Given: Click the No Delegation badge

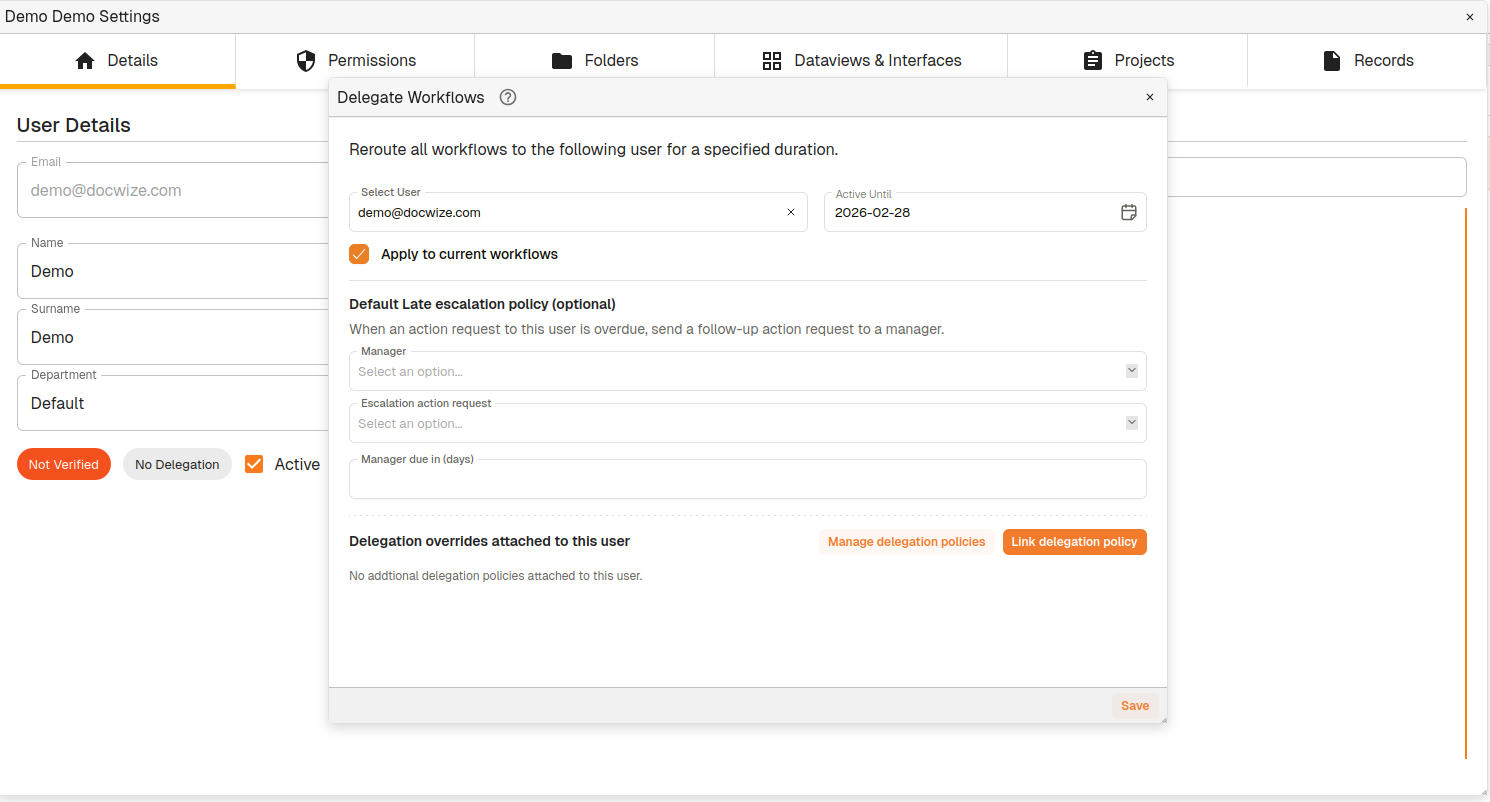Looking at the screenshot, I should click(177, 464).
